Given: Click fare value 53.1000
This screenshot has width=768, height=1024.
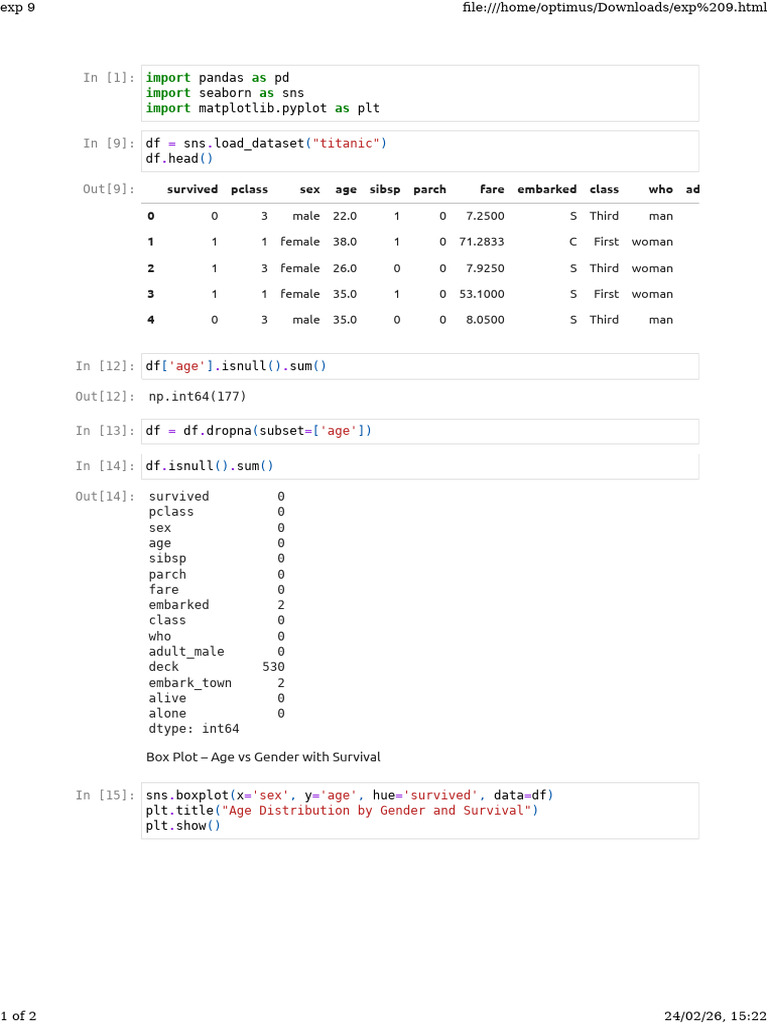Looking at the screenshot, I should coord(481,294).
